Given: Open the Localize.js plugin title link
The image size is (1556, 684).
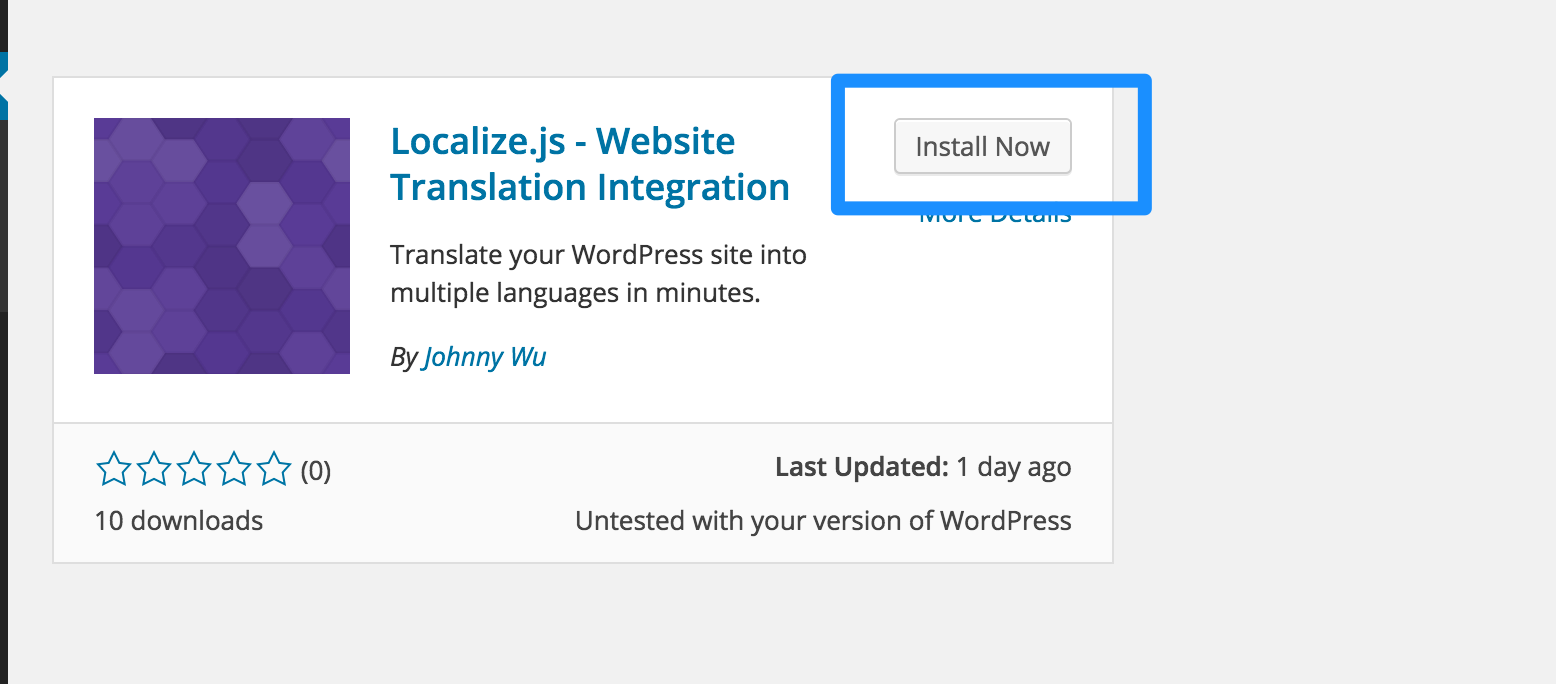Looking at the screenshot, I should [590, 163].
